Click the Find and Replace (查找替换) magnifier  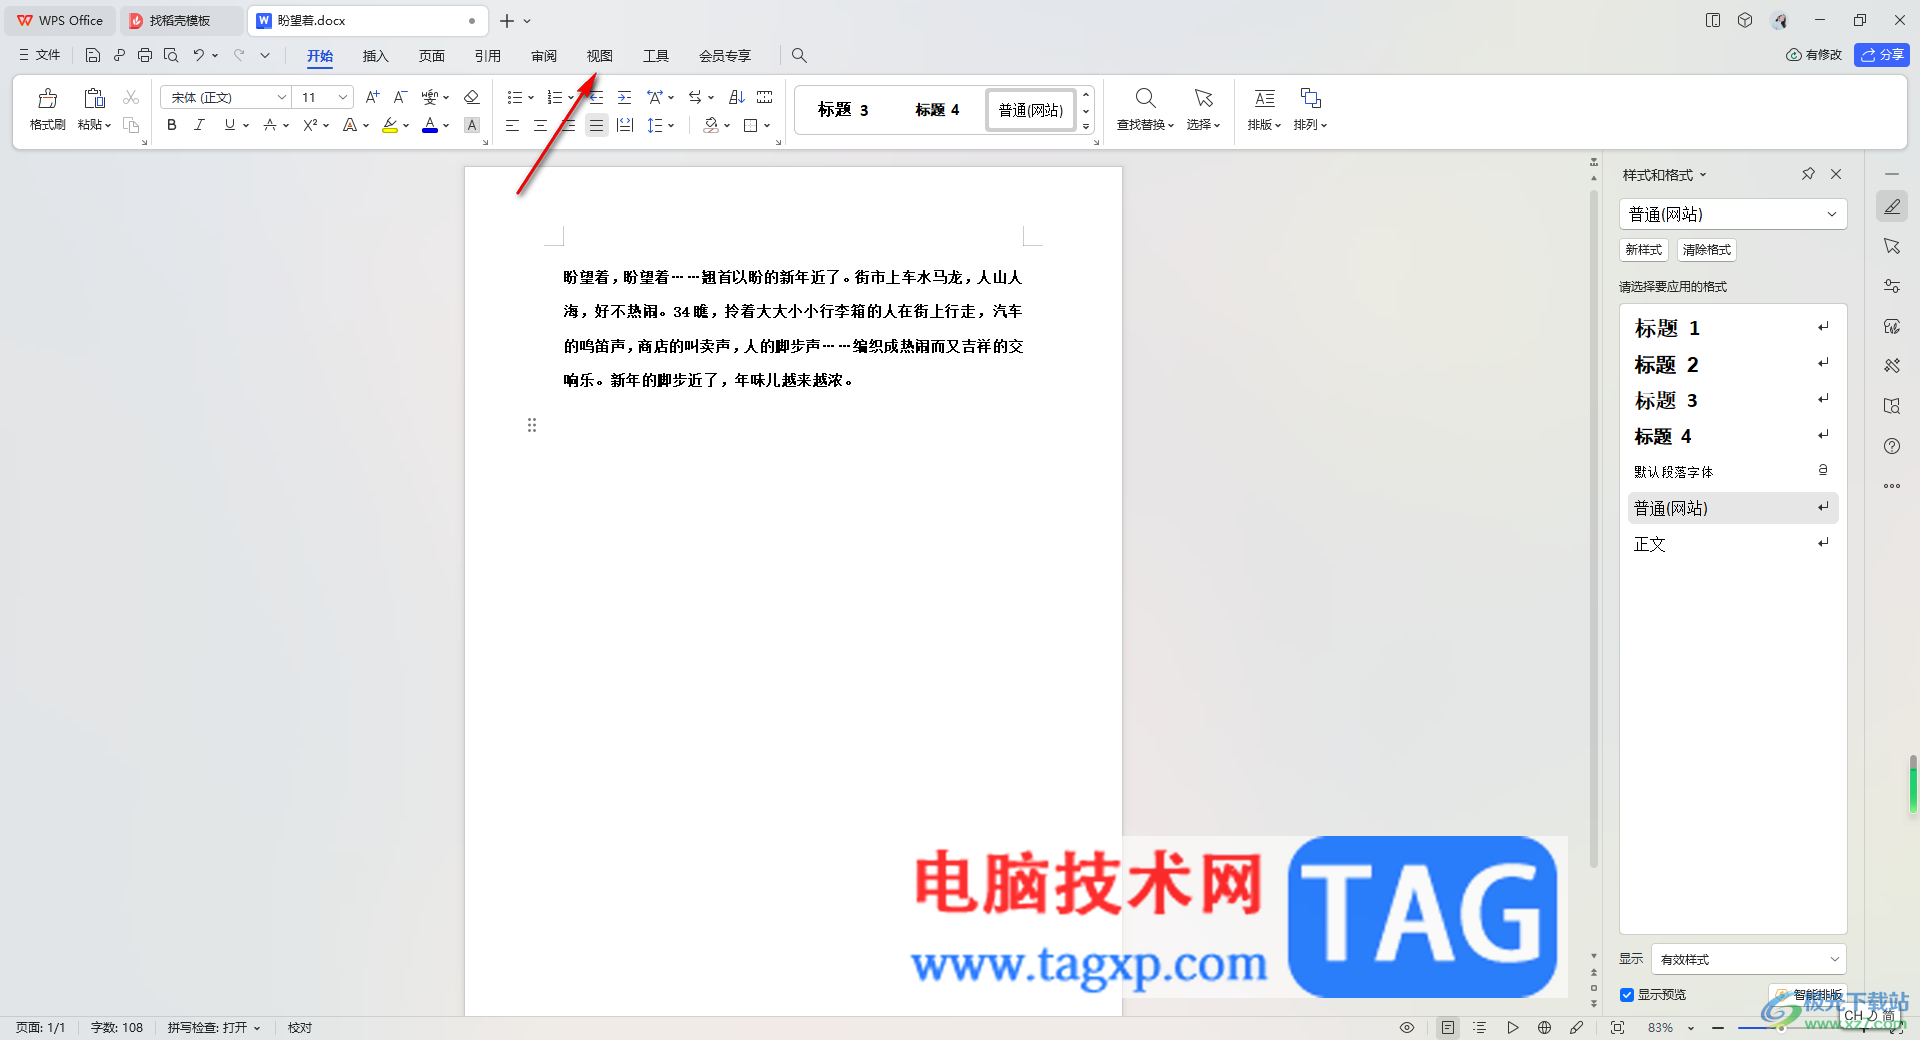(x=1145, y=98)
